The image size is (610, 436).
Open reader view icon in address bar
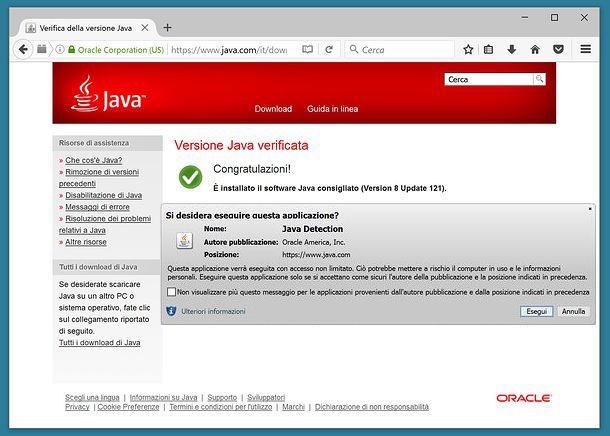[x=307, y=49]
